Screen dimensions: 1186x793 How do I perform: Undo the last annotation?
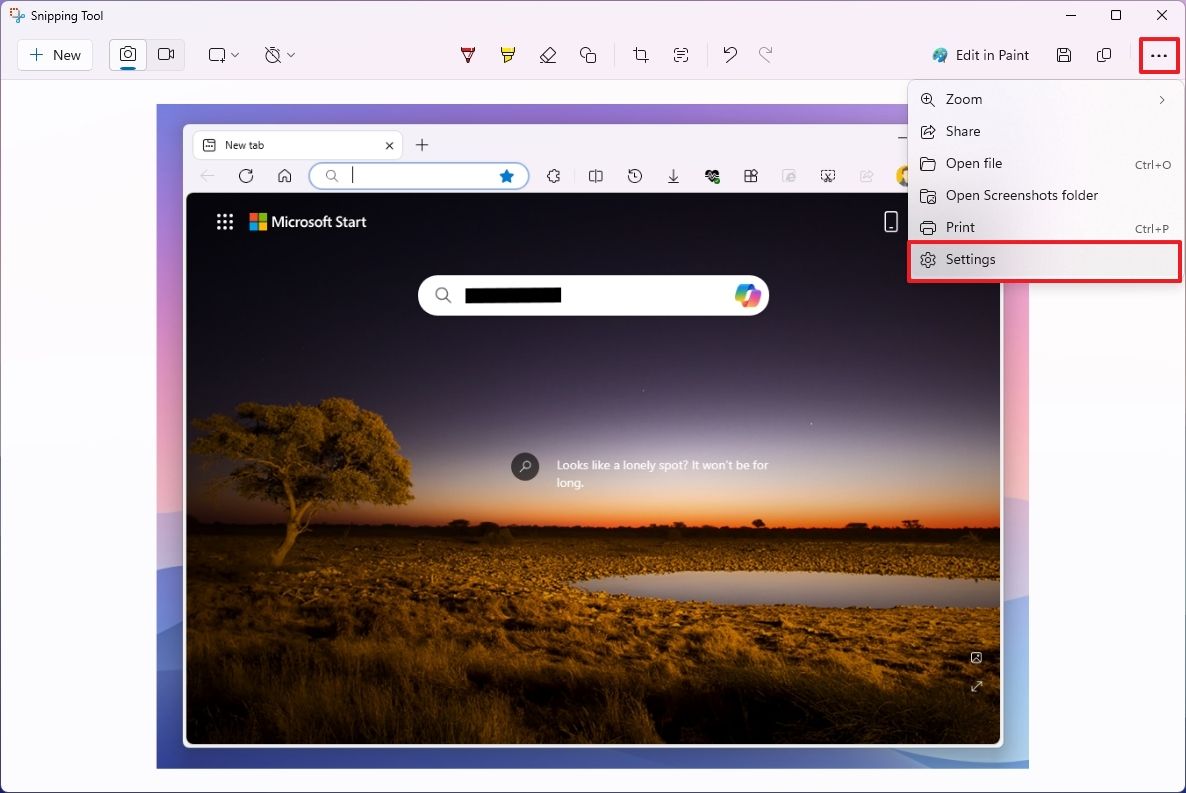729,55
